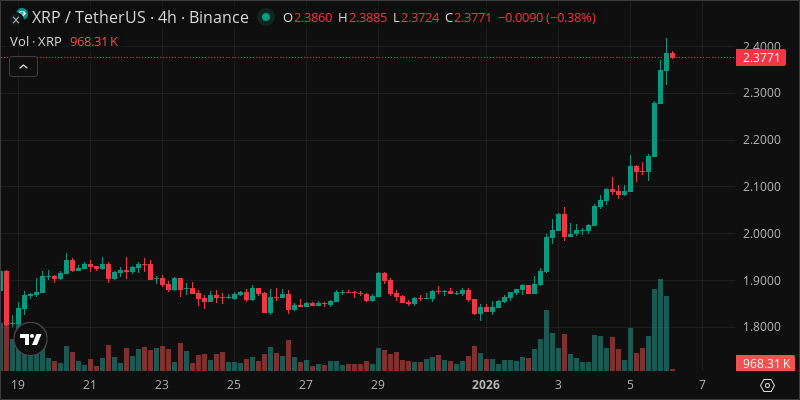Click the open value O2.3860
800x400 pixels.
pos(308,18)
